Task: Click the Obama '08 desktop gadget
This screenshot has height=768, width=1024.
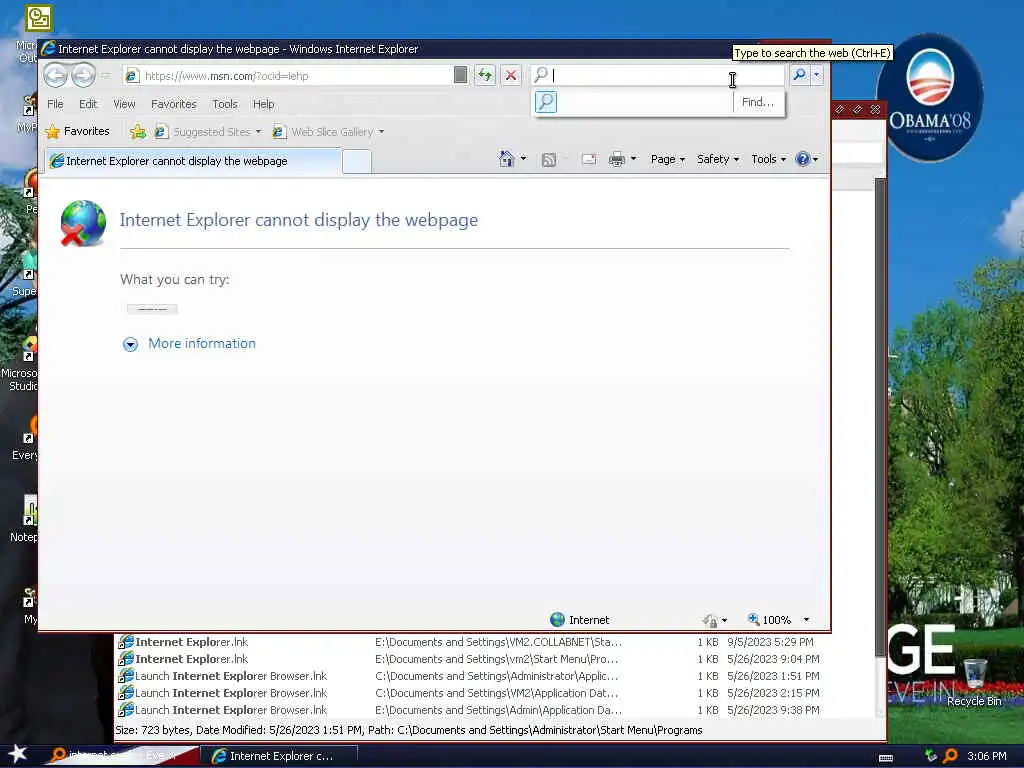Action: coord(929,97)
